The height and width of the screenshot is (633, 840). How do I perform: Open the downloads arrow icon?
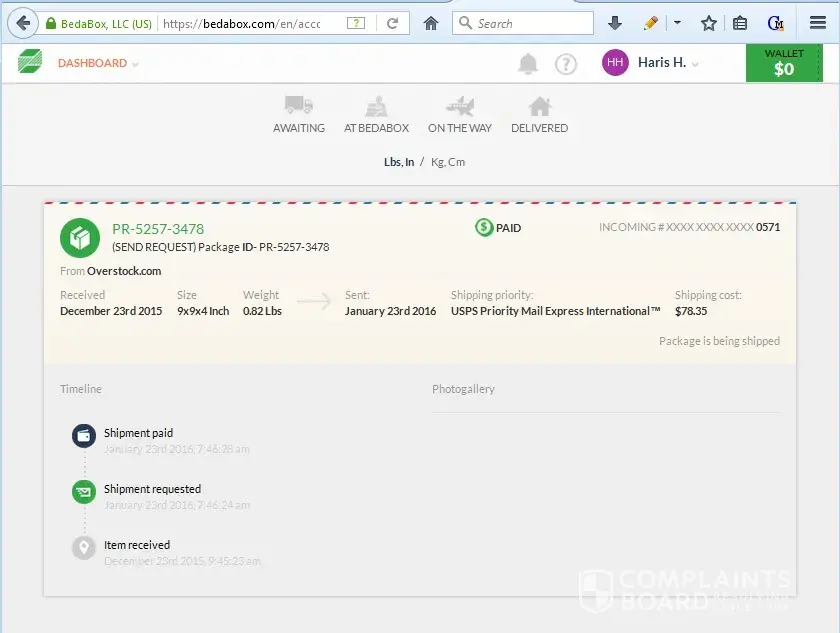click(615, 23)
